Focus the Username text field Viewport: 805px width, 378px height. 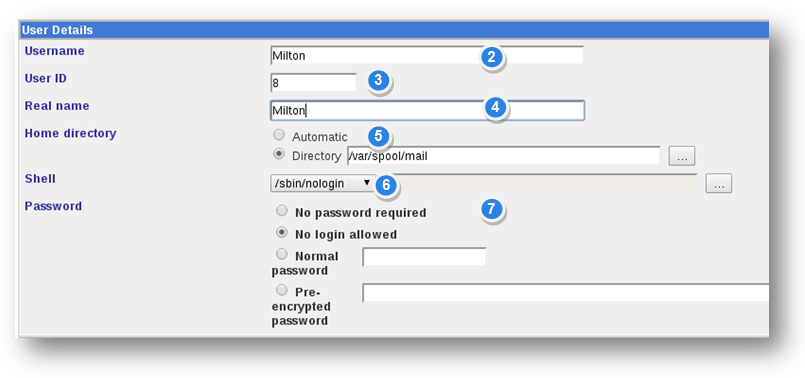coord(427,55)
